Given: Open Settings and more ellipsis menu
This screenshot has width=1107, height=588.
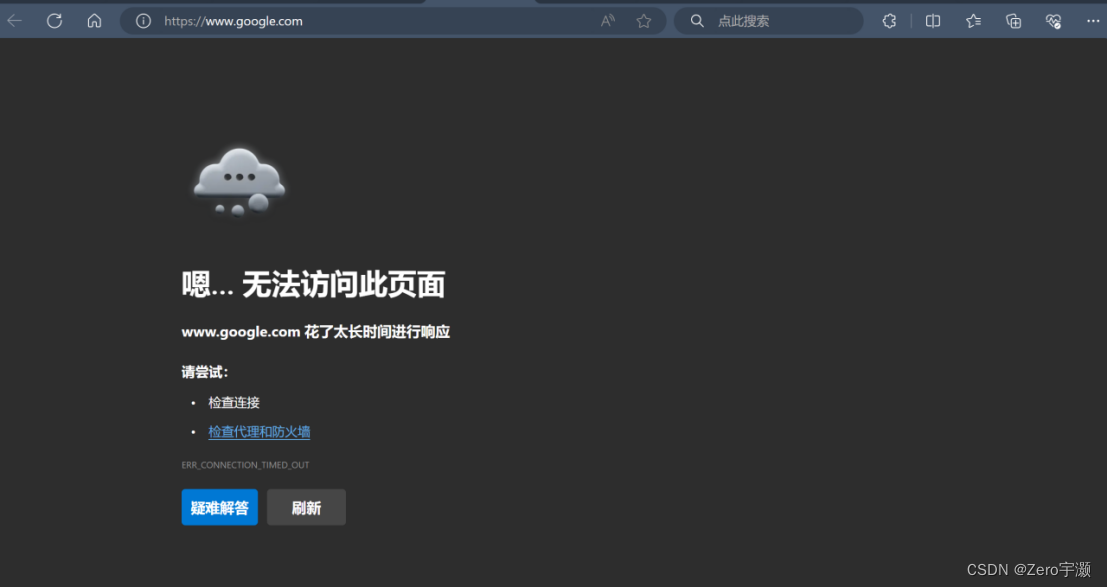Looking at the screenshot, I should tap(1093, 21).
